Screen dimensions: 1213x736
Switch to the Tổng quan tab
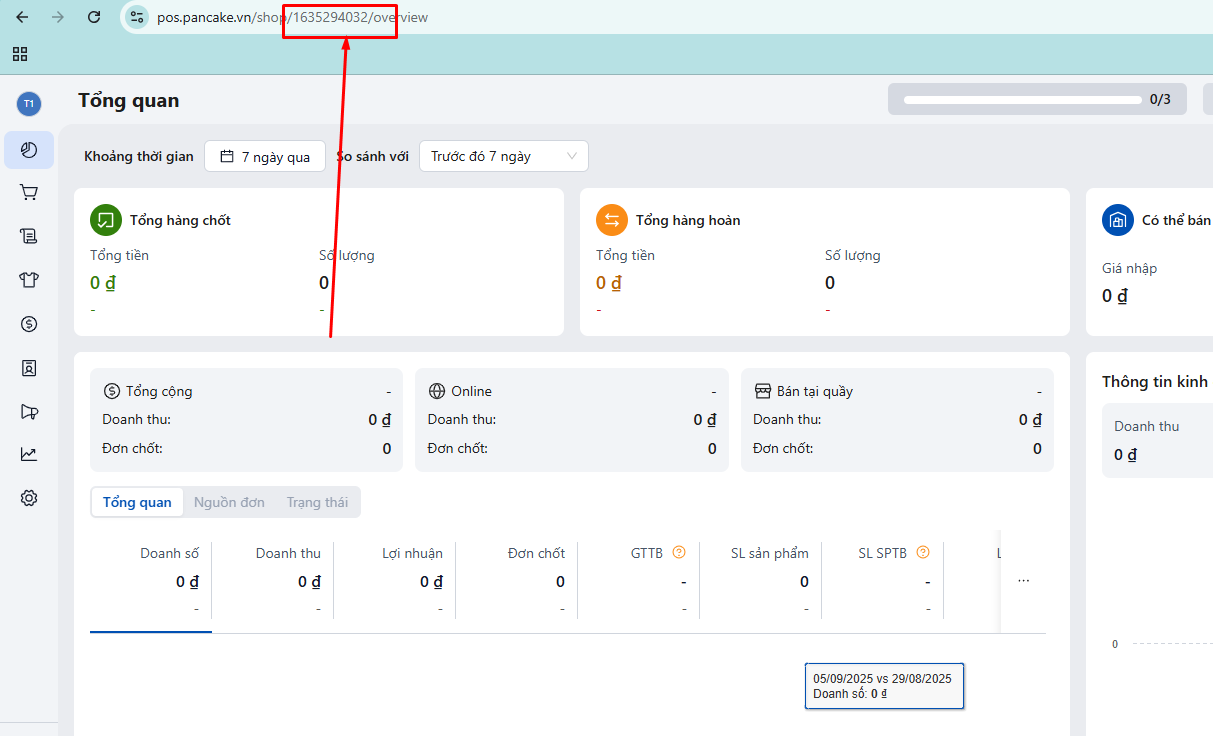(137, 502)
